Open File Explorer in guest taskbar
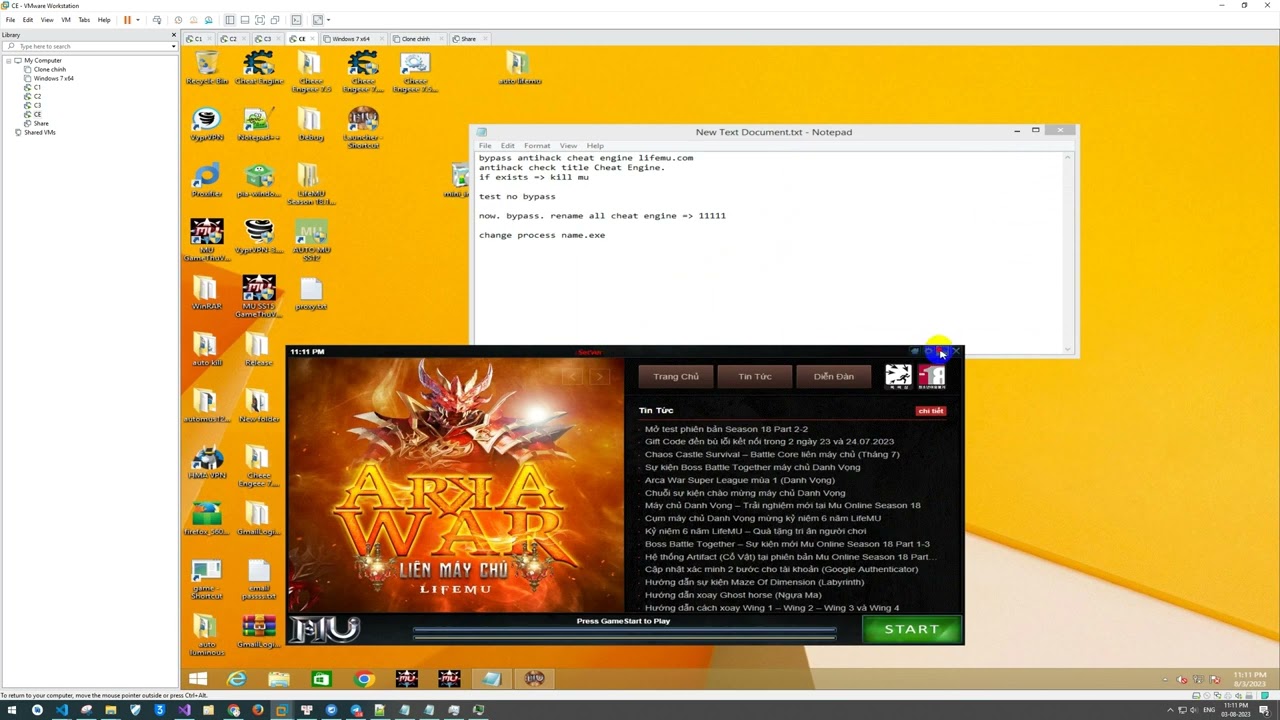The height and width of the screenshot is (720, 1280). [279, 679]
